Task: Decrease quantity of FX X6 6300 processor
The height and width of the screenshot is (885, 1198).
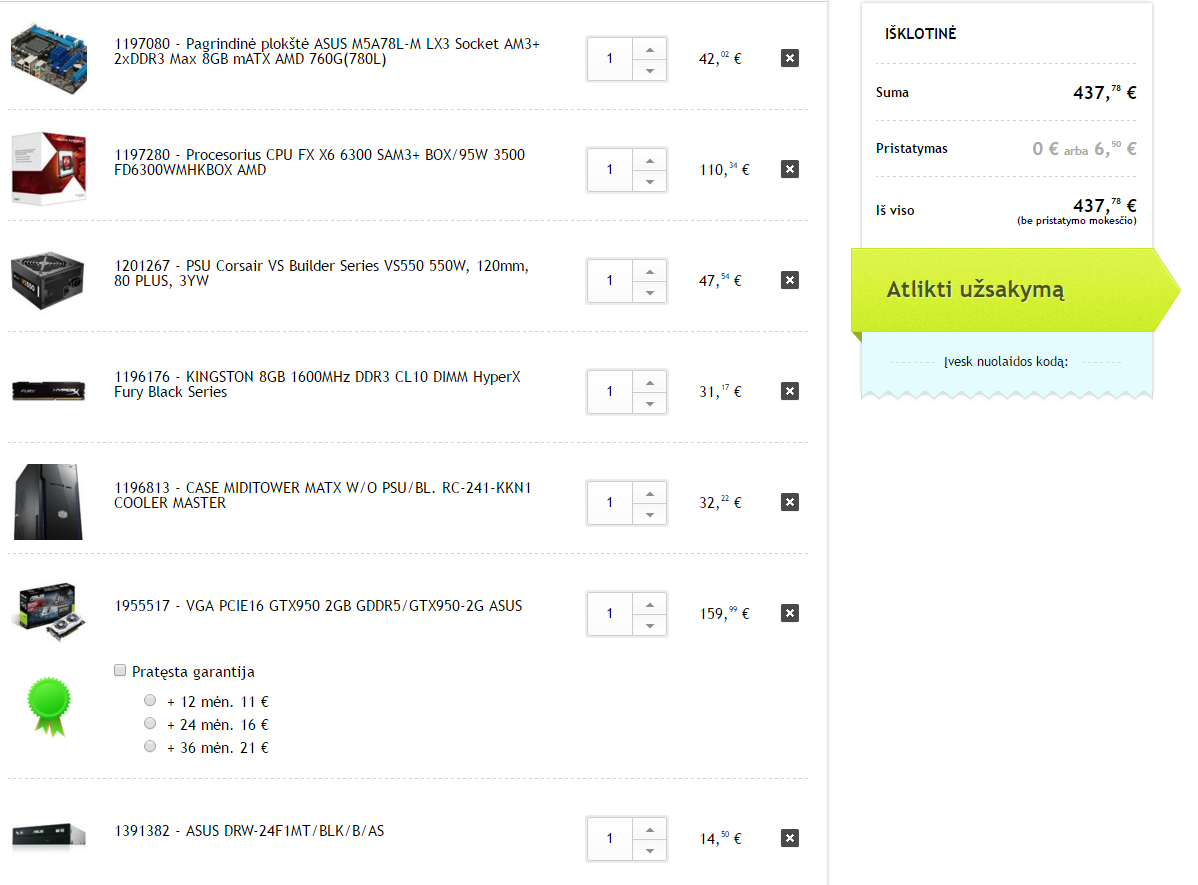Action: pyautogui.click(x=649, y=181)
